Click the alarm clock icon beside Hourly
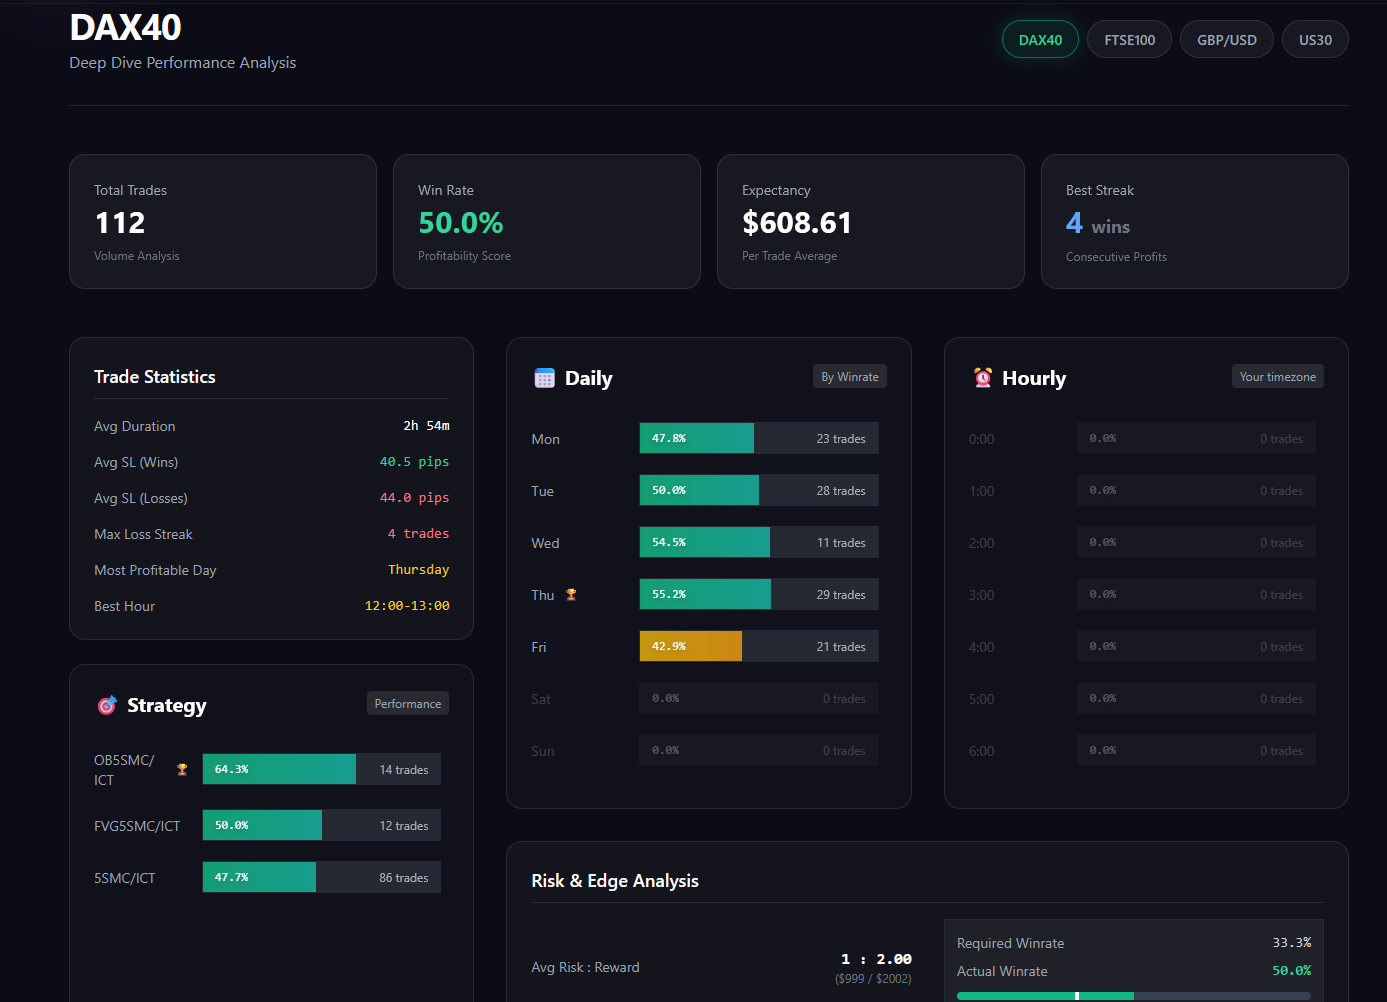This screenshot has height=1002, width=1387. 983,377
